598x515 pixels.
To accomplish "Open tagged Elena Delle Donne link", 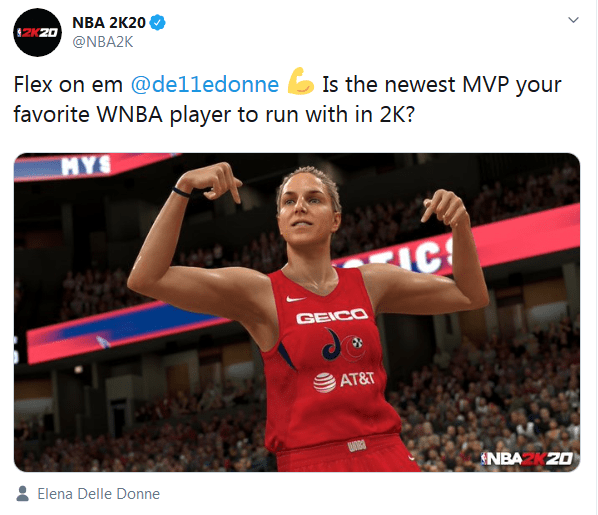I will (98, 494).
